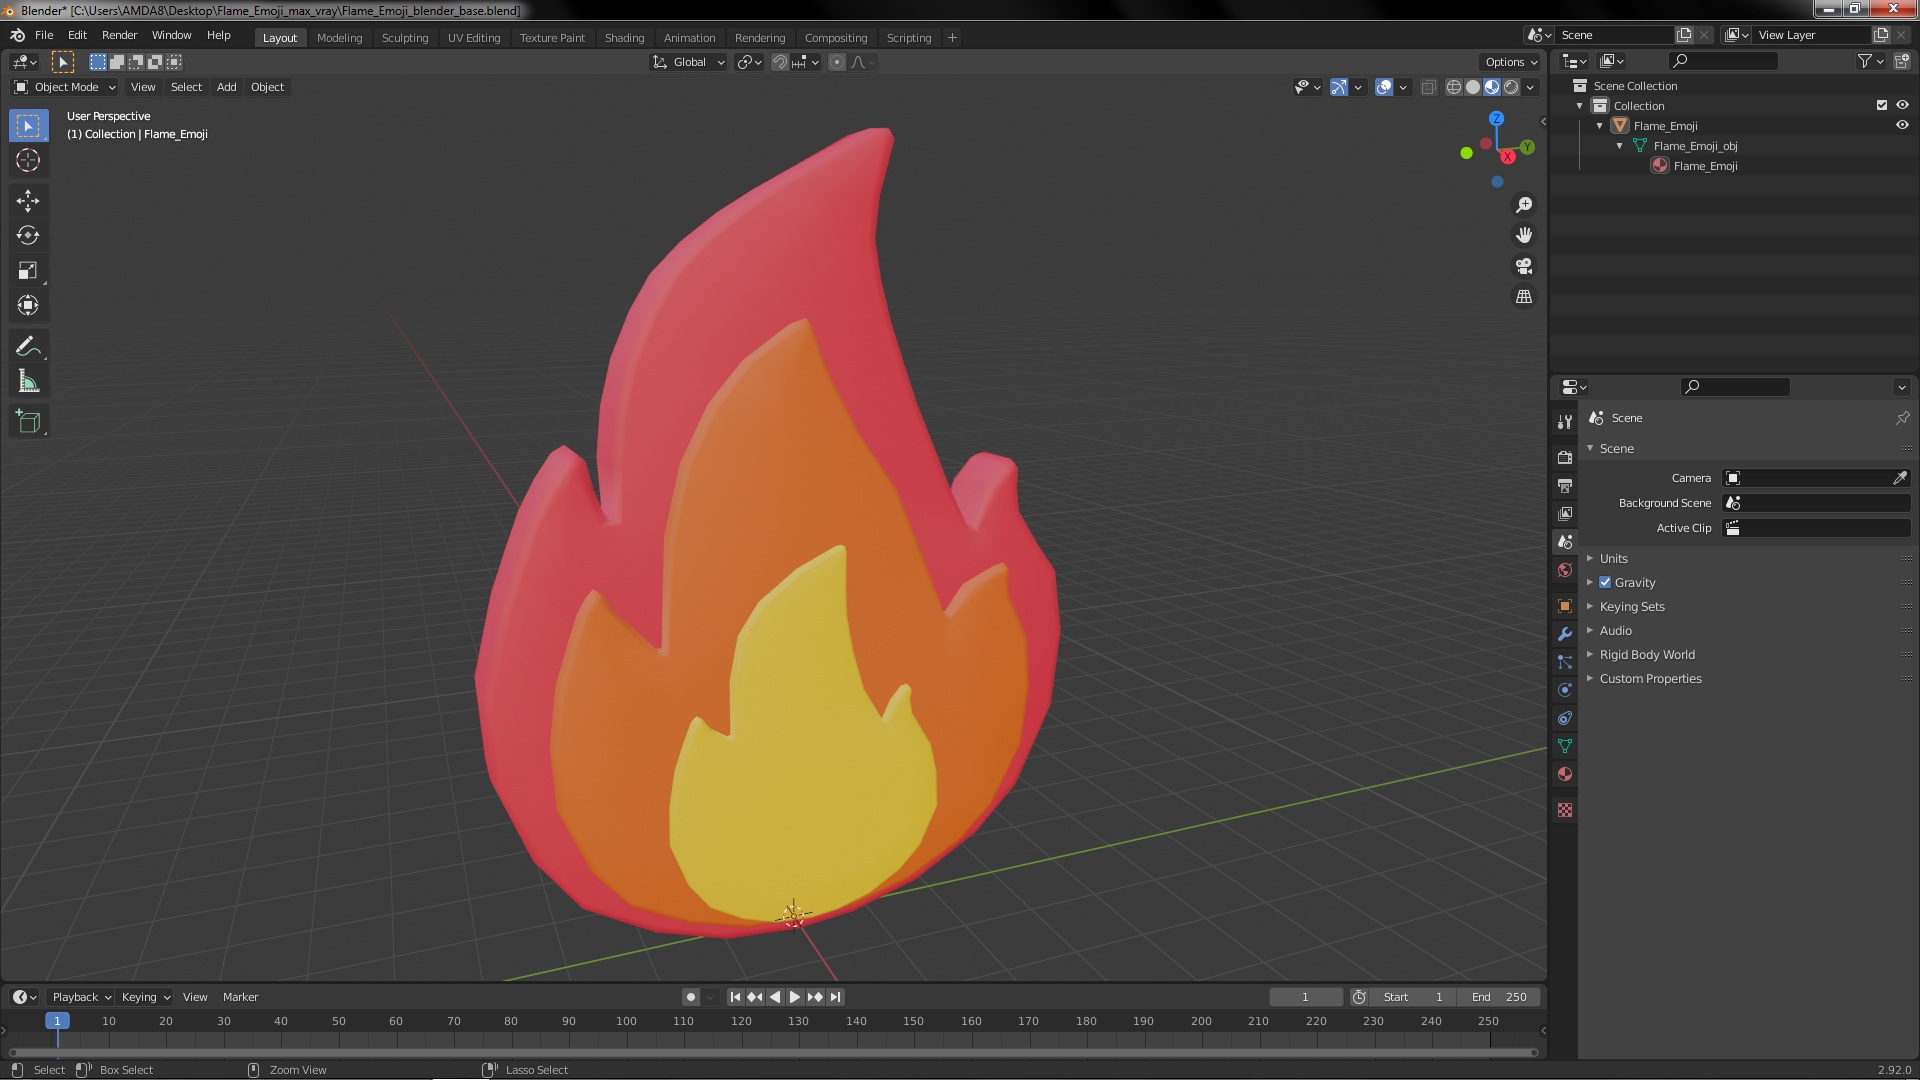Toggle snapping magnet icon
Image resolution: width=1920 pixels, height=1080 pixels.
click(780, 62)
